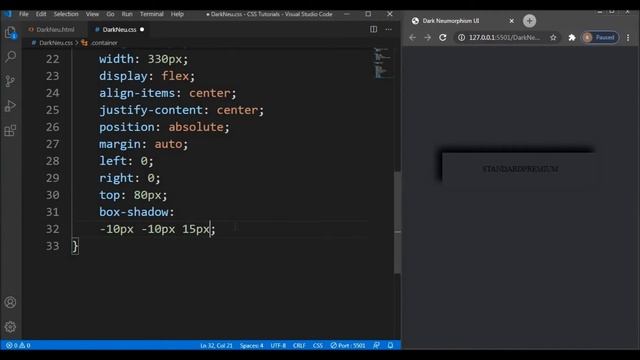Image resolution: width=640 pixels, height=360 pixels.
Task: Split the editor to the right
Action: point(373,29)
